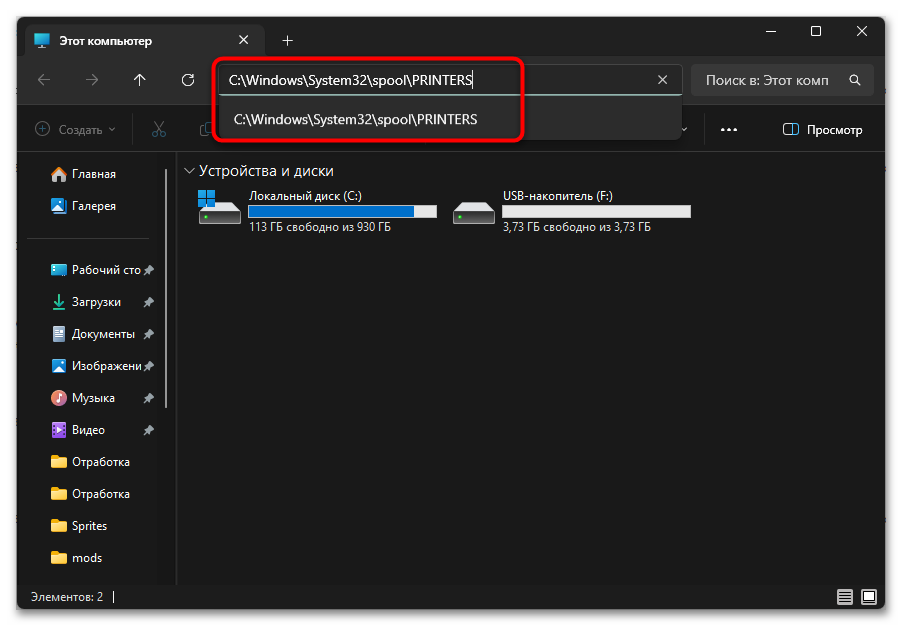Switch to details list view icon
This screenshot has height=626, width=902.
click(x=844, y=597)
